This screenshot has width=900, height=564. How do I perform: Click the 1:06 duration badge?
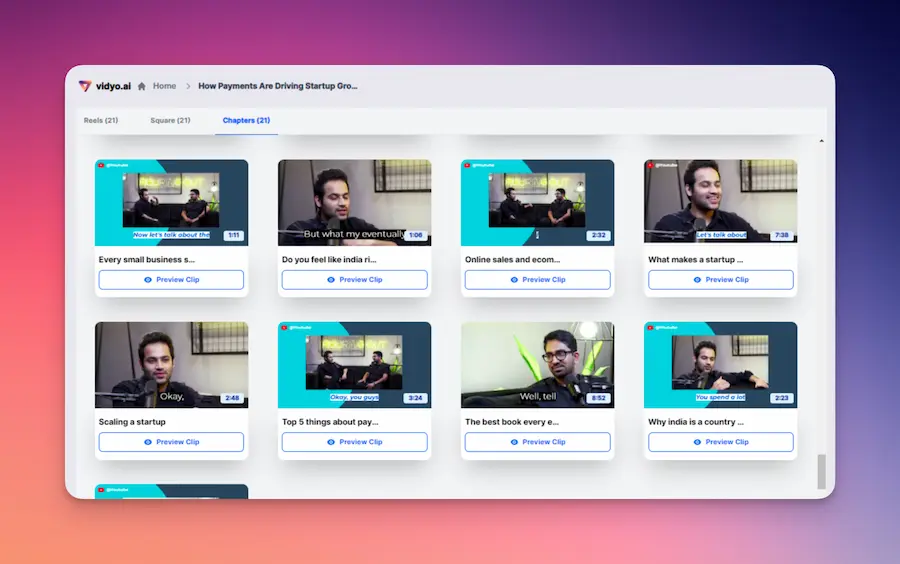416,235
